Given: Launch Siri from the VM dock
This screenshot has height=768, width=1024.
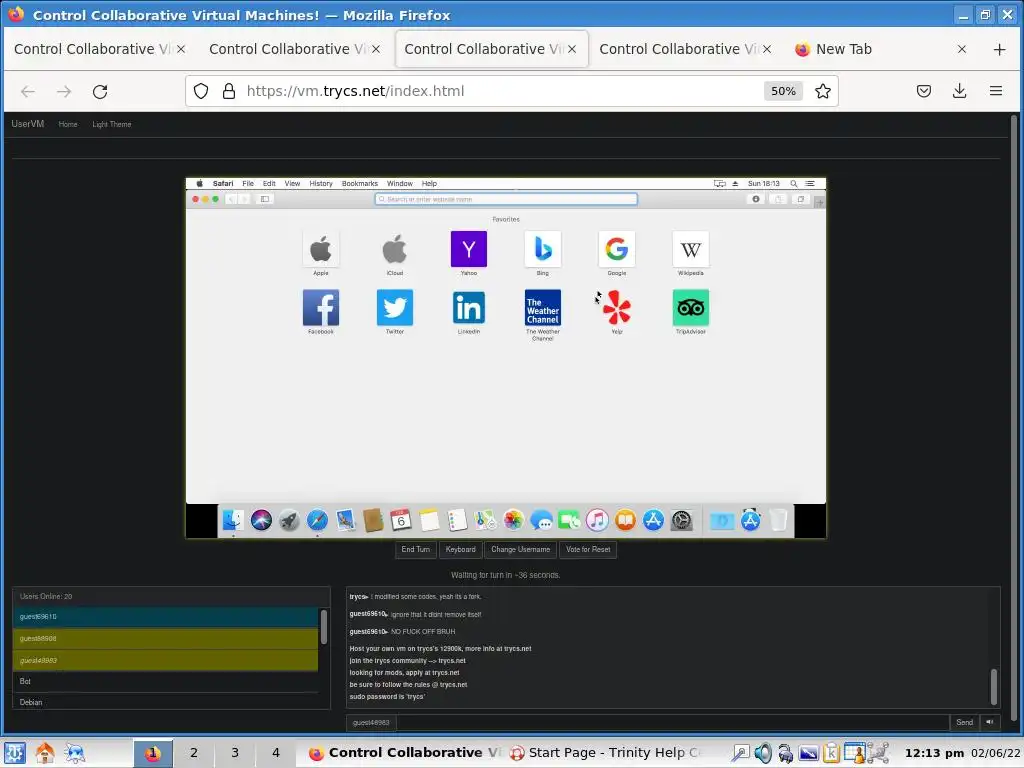Looking at the screenshot, I should tap(261, 520).
